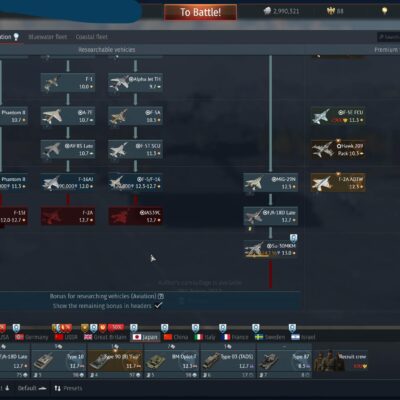
Task: Select the premium F-5E FCU card
Action: (338, 116)
